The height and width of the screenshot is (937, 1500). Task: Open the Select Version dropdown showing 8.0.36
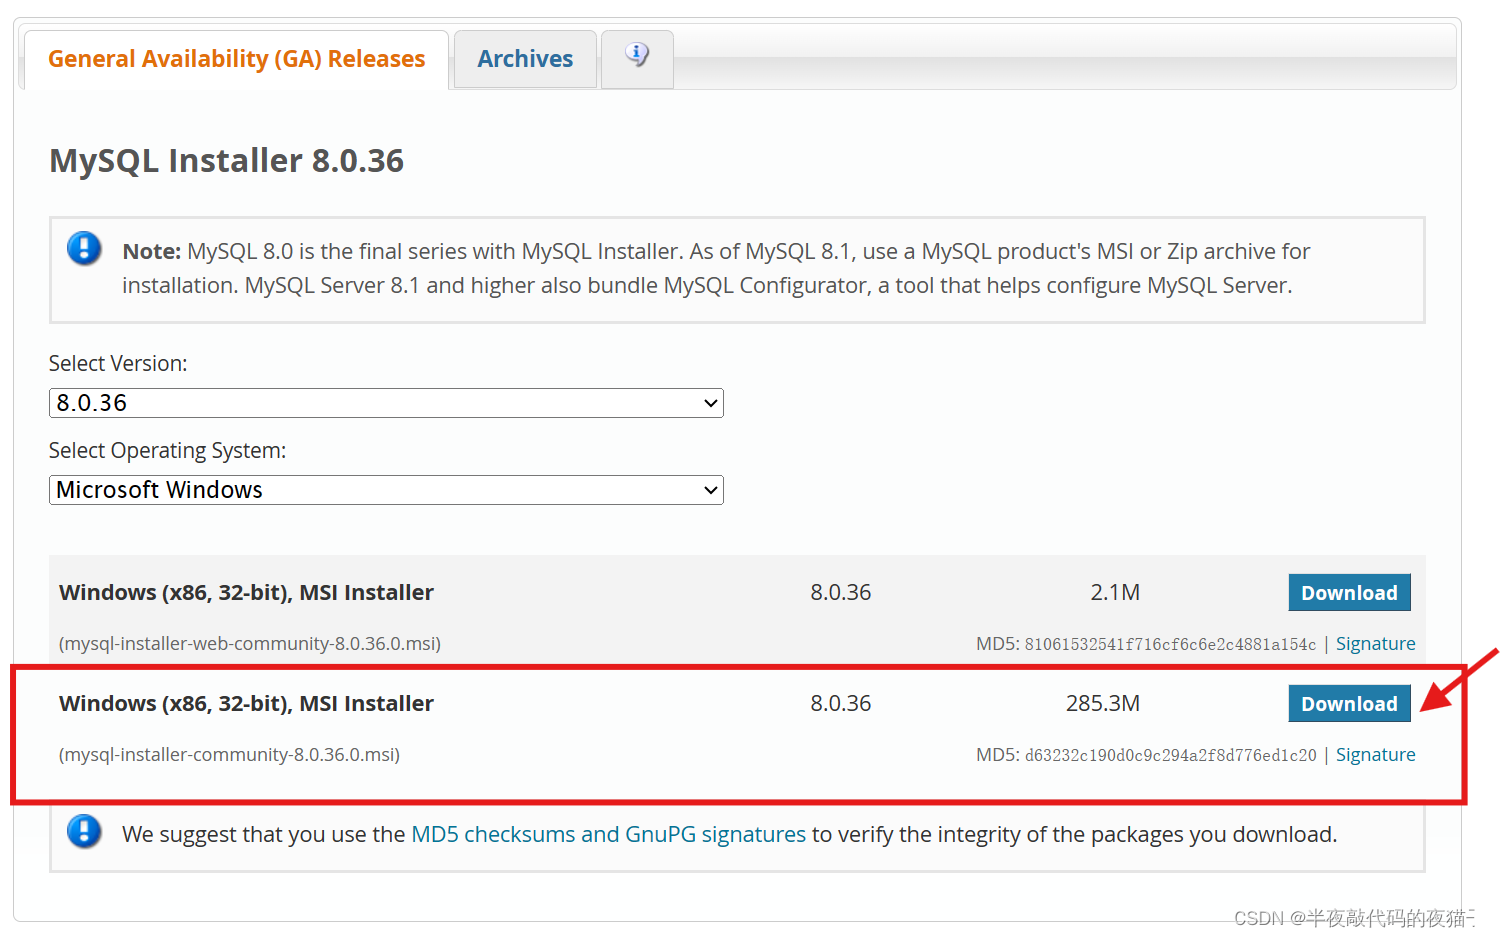(386, 403)
